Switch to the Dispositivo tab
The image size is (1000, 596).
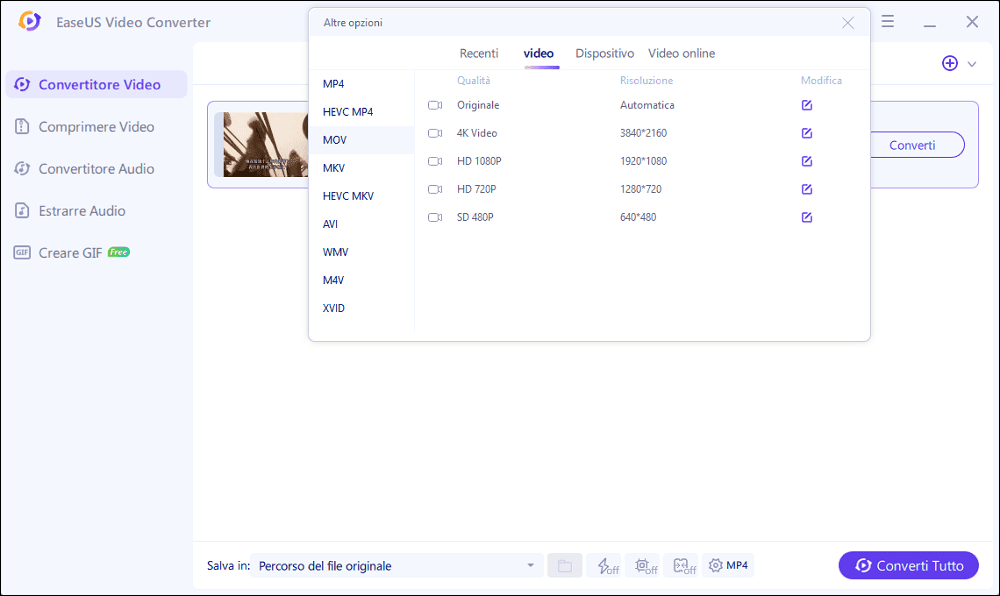coord(605,54)
